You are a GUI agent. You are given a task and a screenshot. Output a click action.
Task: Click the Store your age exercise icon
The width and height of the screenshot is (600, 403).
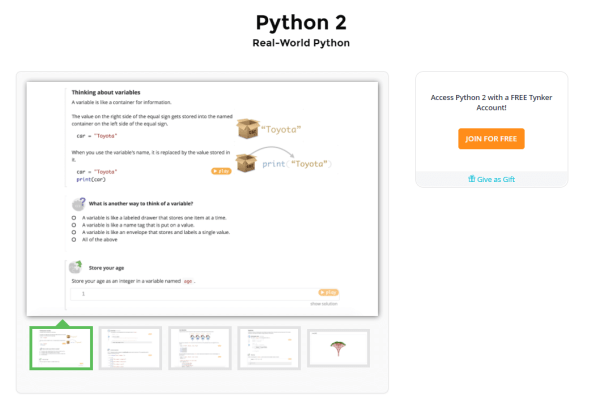[x=76, y=267]
